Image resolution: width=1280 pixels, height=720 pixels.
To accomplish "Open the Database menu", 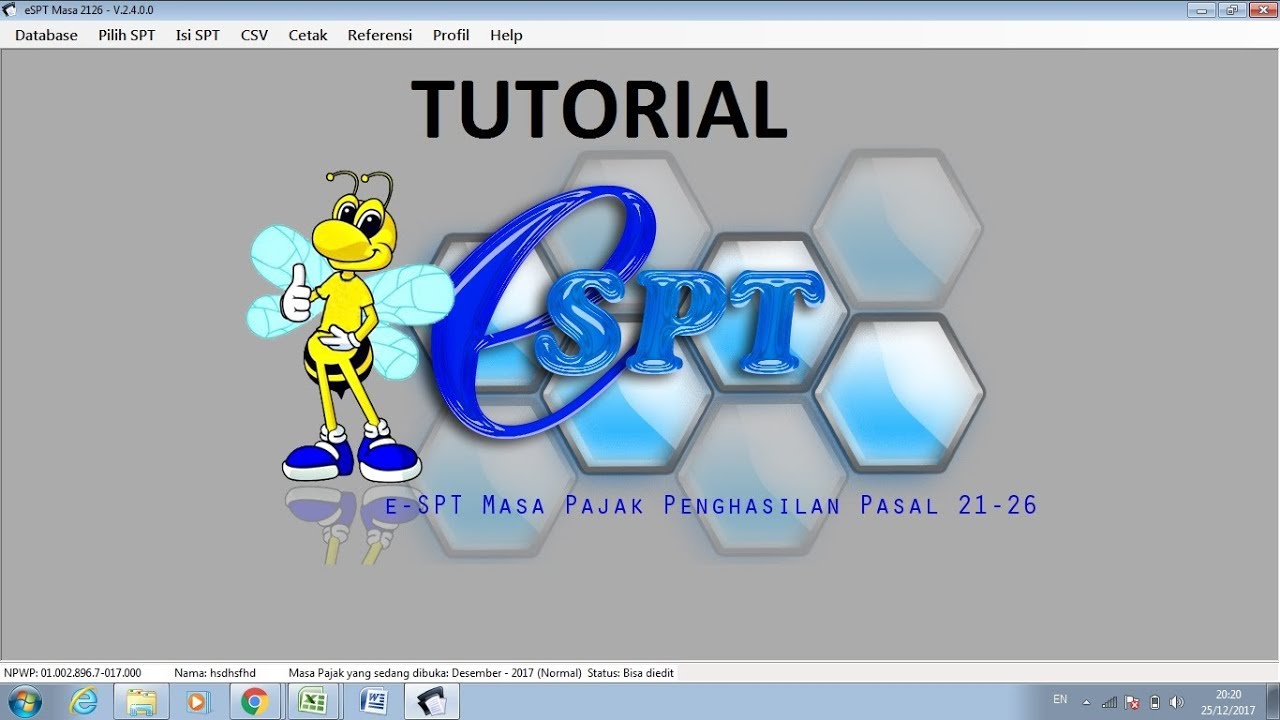I will tap(46, 35).
